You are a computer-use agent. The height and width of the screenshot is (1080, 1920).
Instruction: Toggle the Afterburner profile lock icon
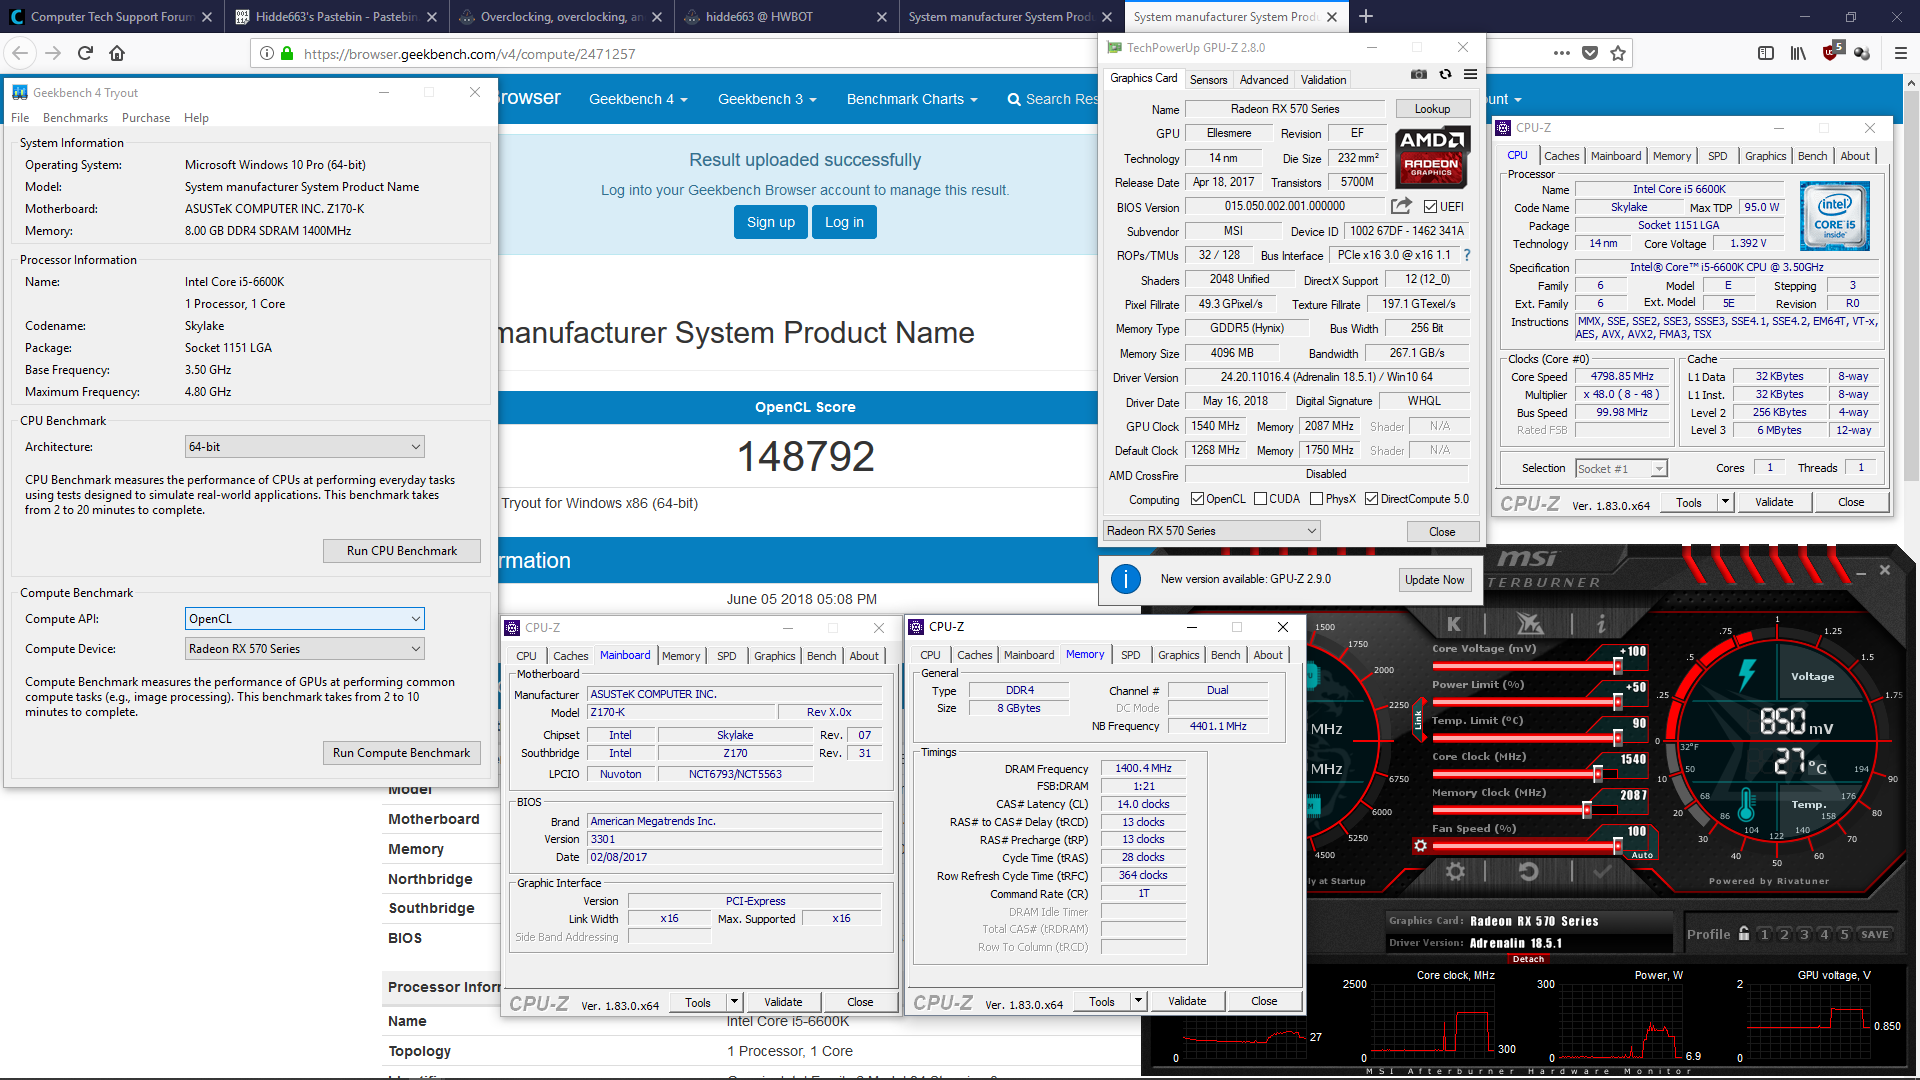click(1744, 933)
